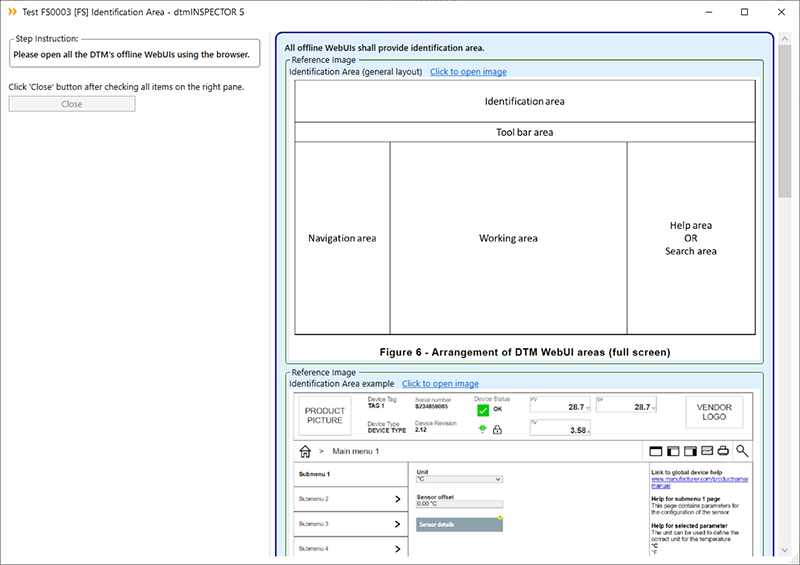800x565 pixels.
Task: Click the www.manufacturer.com help link
Action: pyautogui.click(x=699, y=482)
